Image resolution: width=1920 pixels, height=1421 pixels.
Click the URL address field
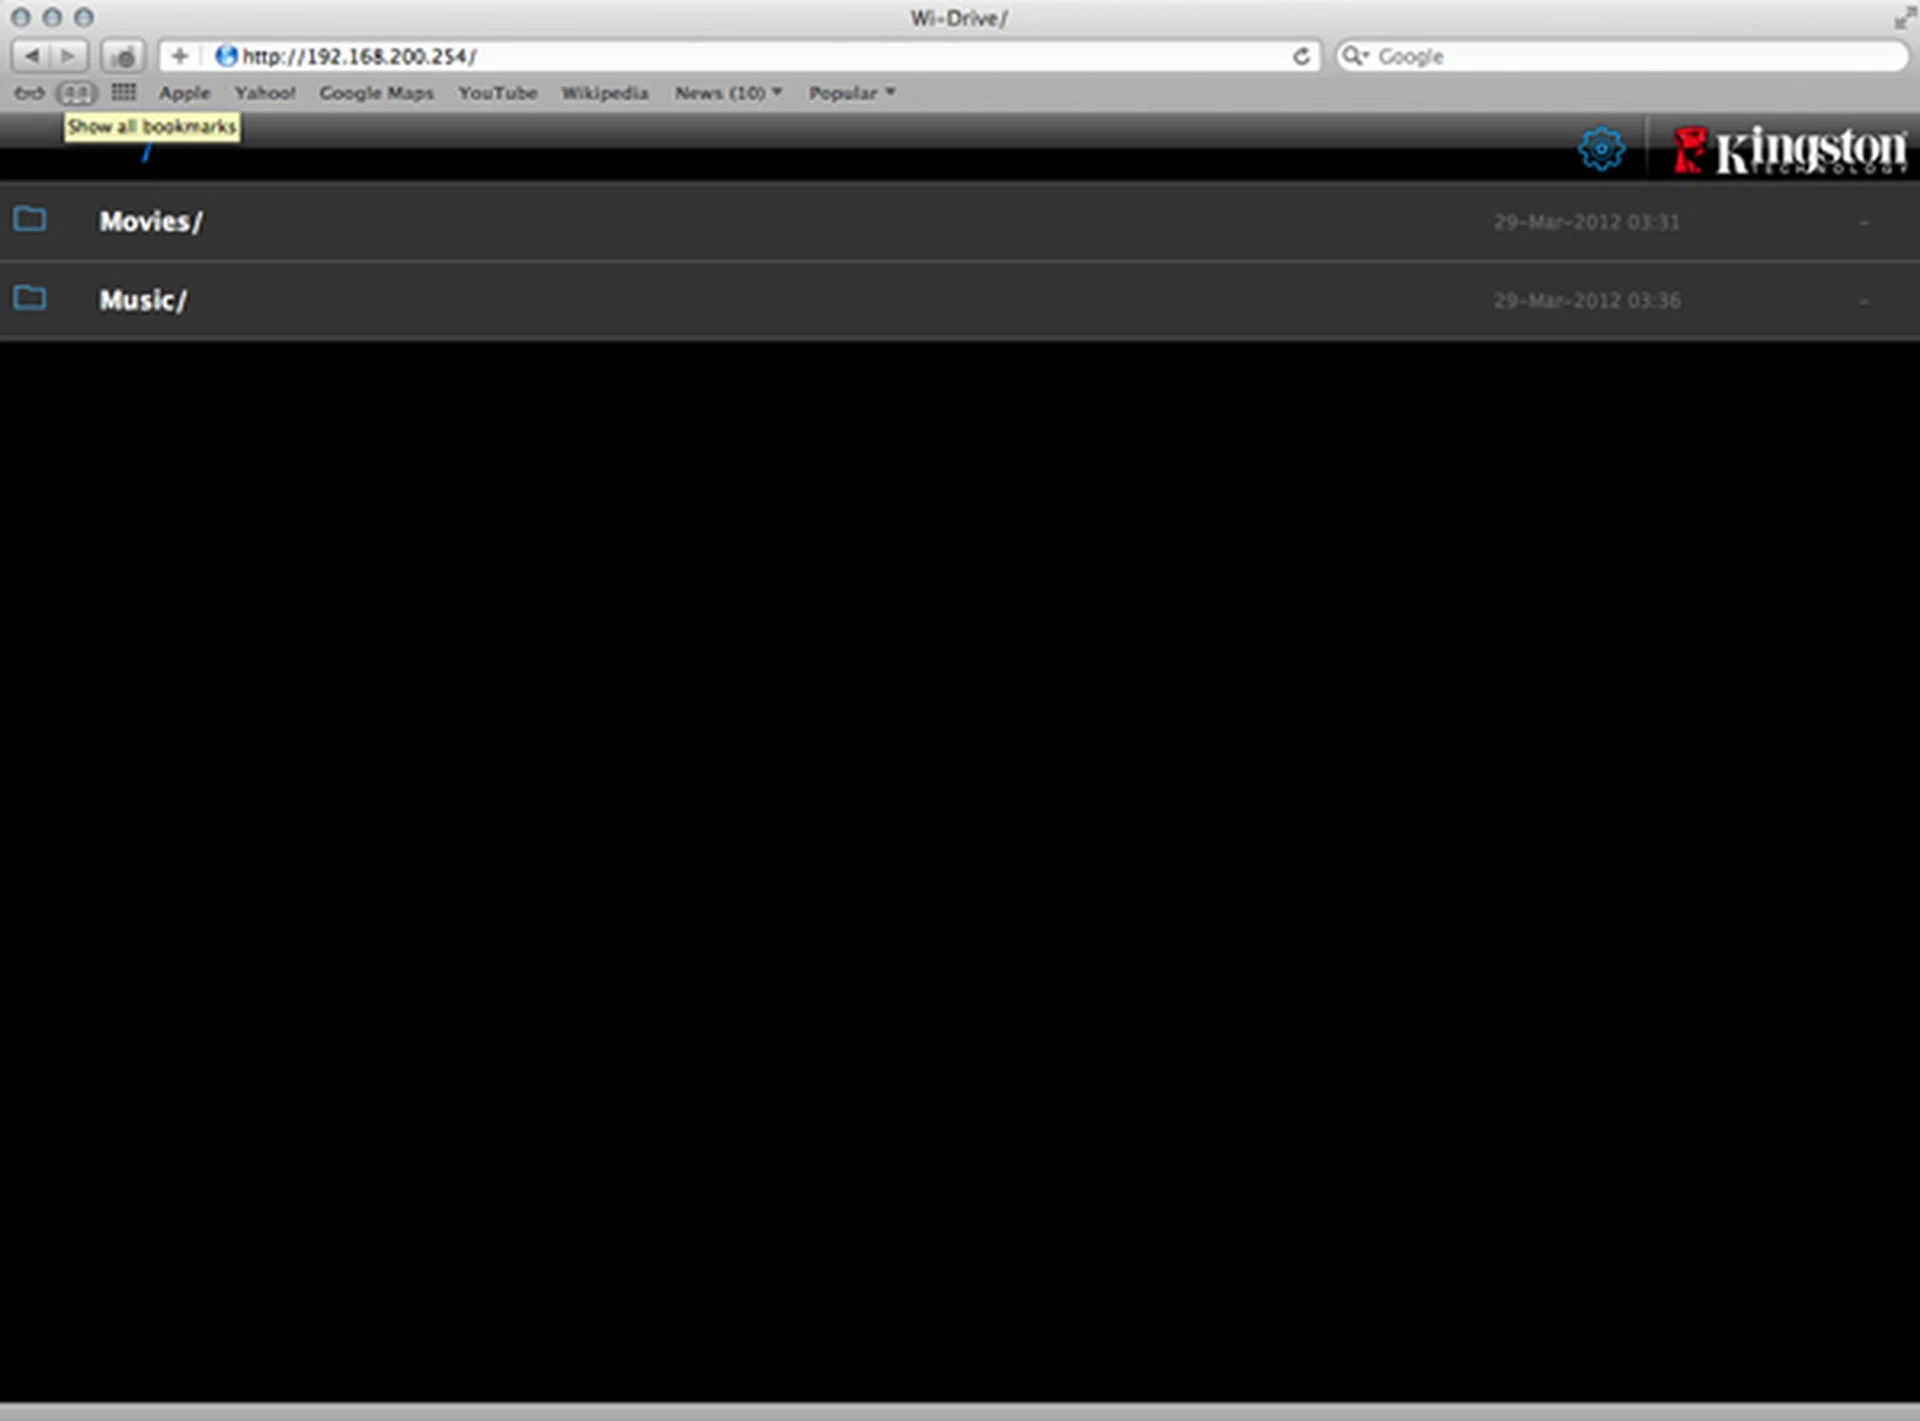tap(760, 56)
